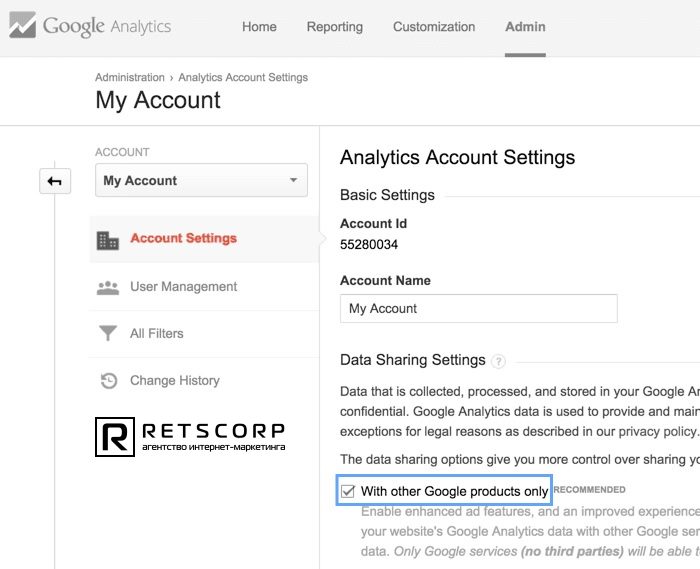Image resolution: width=700 pixels, height=569 pixels.
Task: Open the My Account dropdown
Action: pos(201,180)
